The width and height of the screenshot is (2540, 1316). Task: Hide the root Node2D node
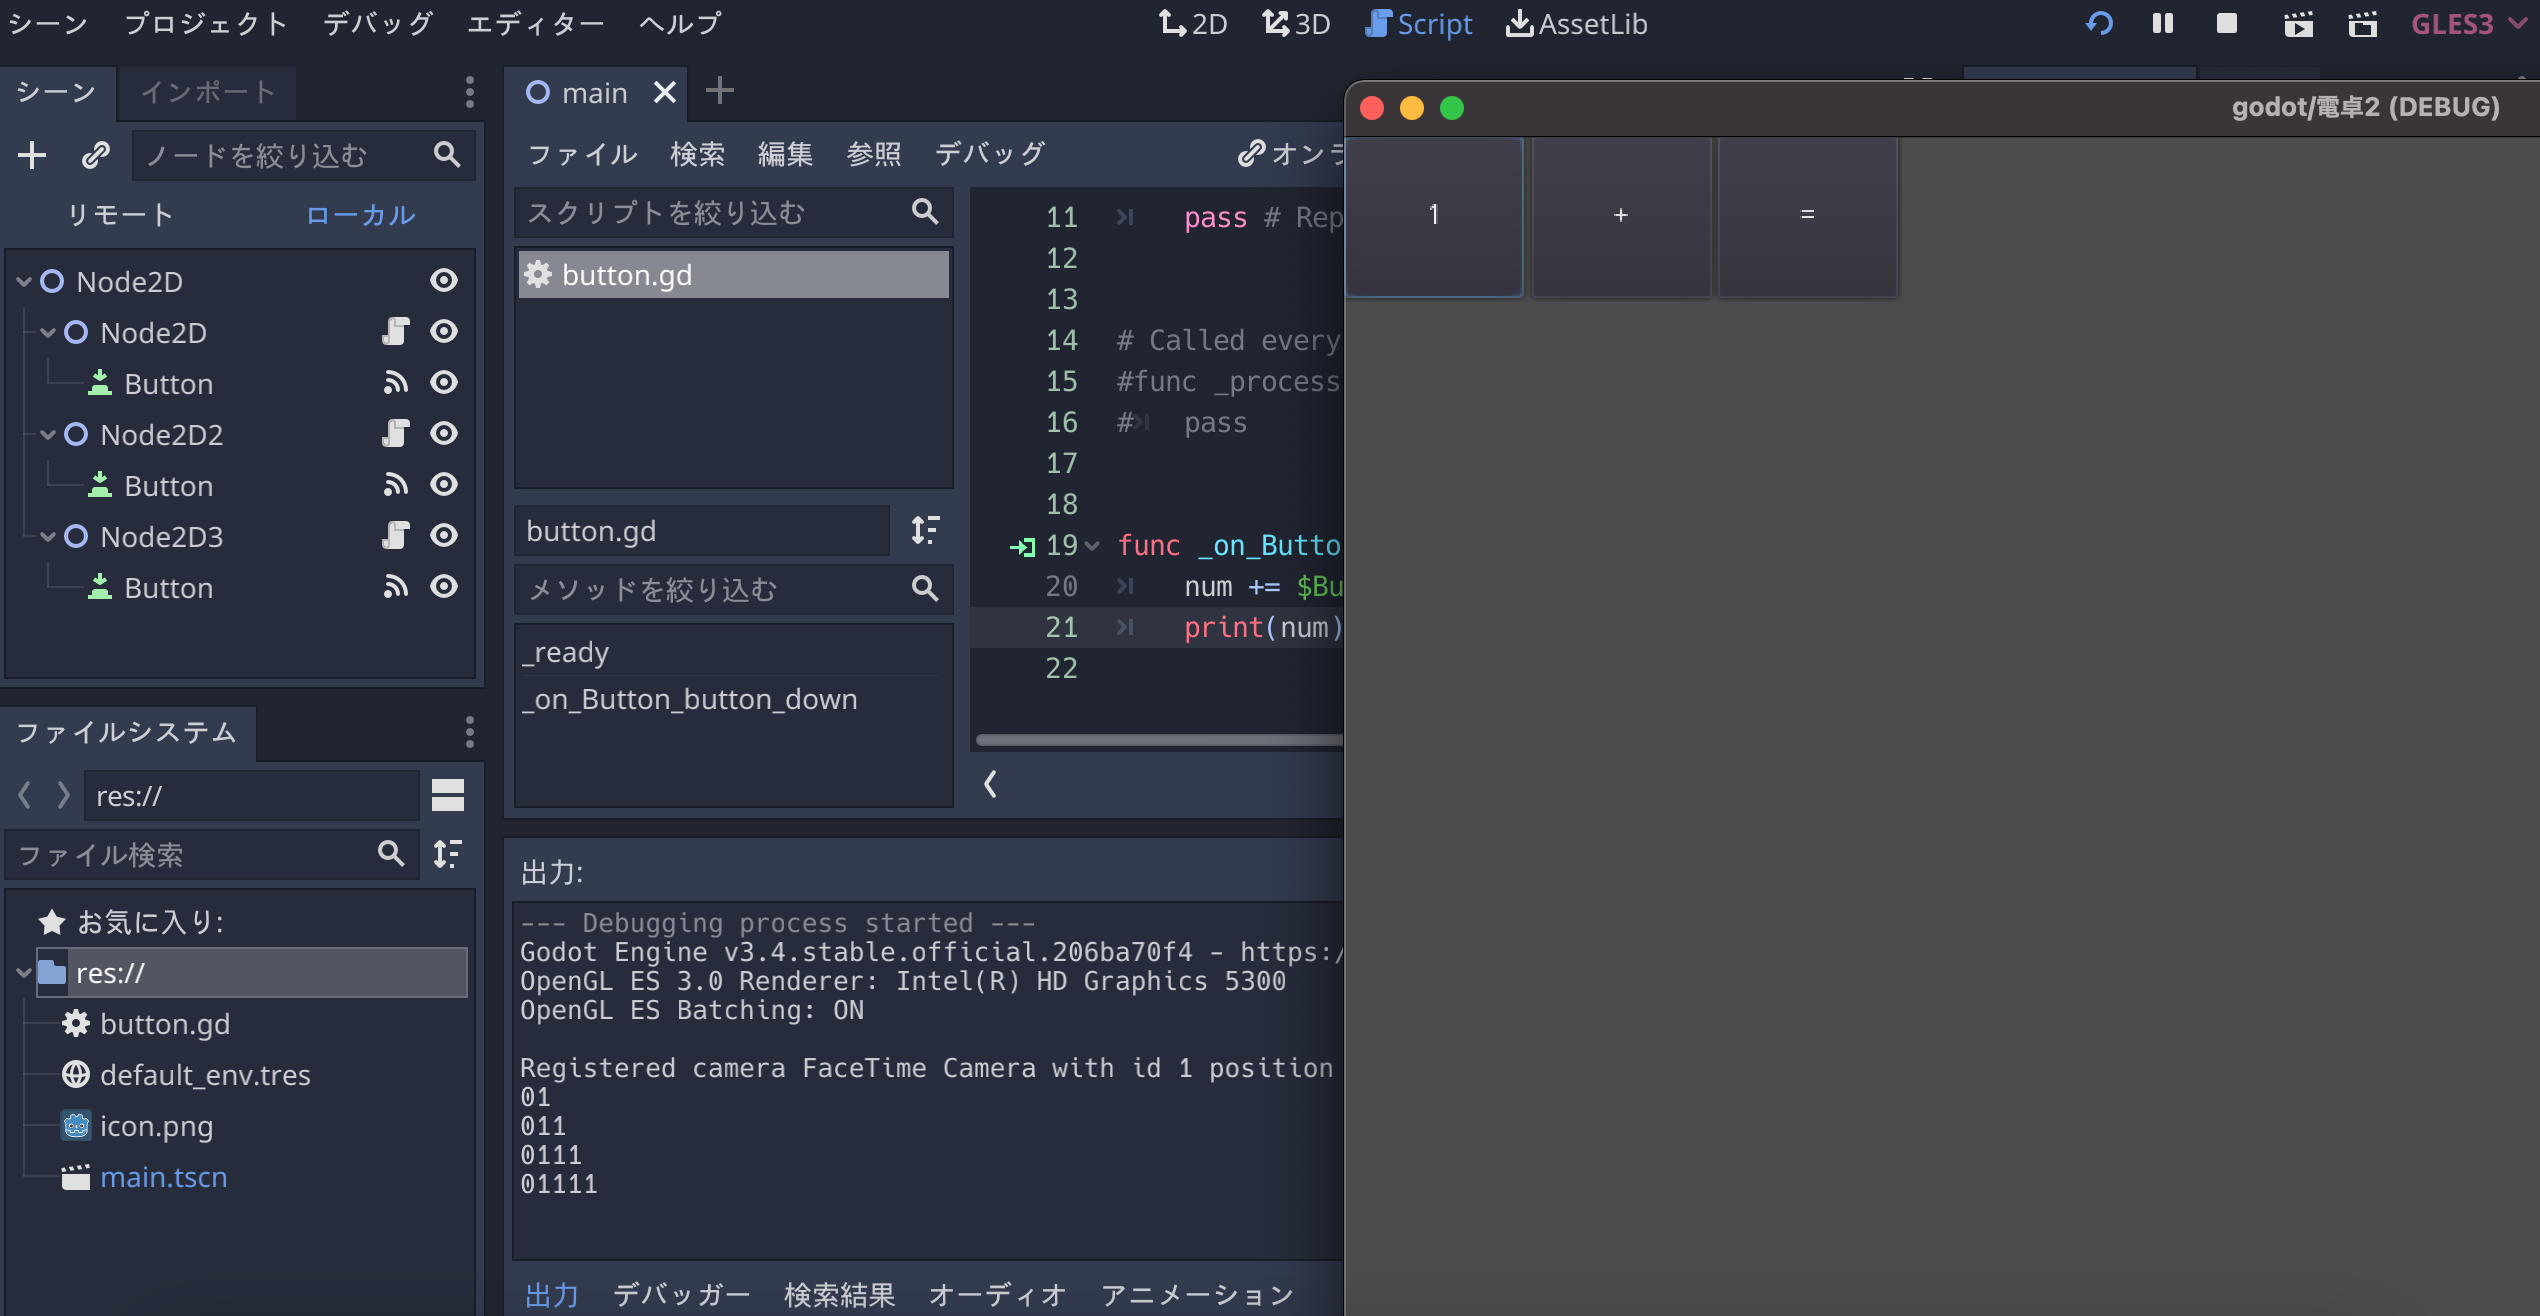(444, 281)
